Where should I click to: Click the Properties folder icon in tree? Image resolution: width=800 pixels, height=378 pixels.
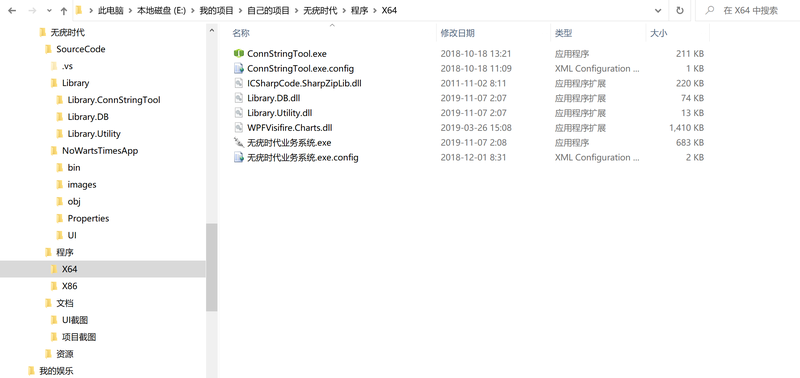[x=59, y=218]
